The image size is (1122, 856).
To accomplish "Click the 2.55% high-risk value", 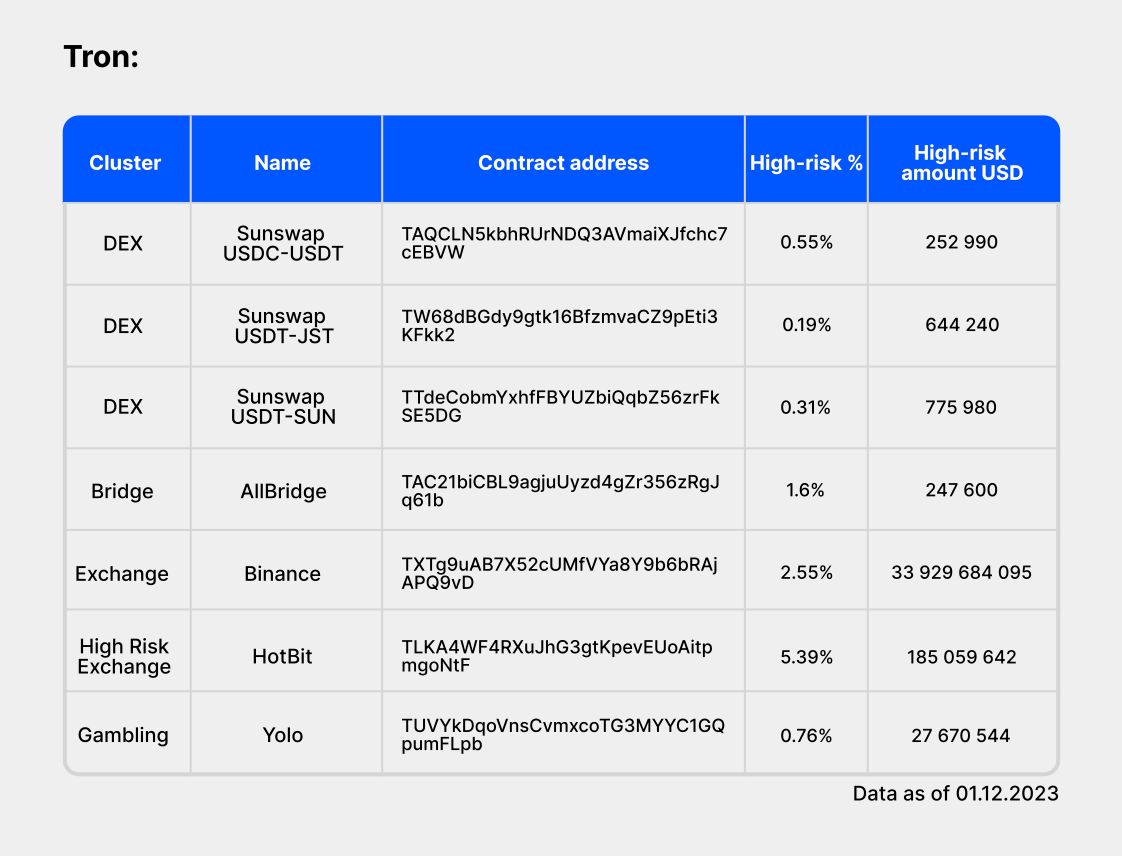I will (x=806, y=573).
